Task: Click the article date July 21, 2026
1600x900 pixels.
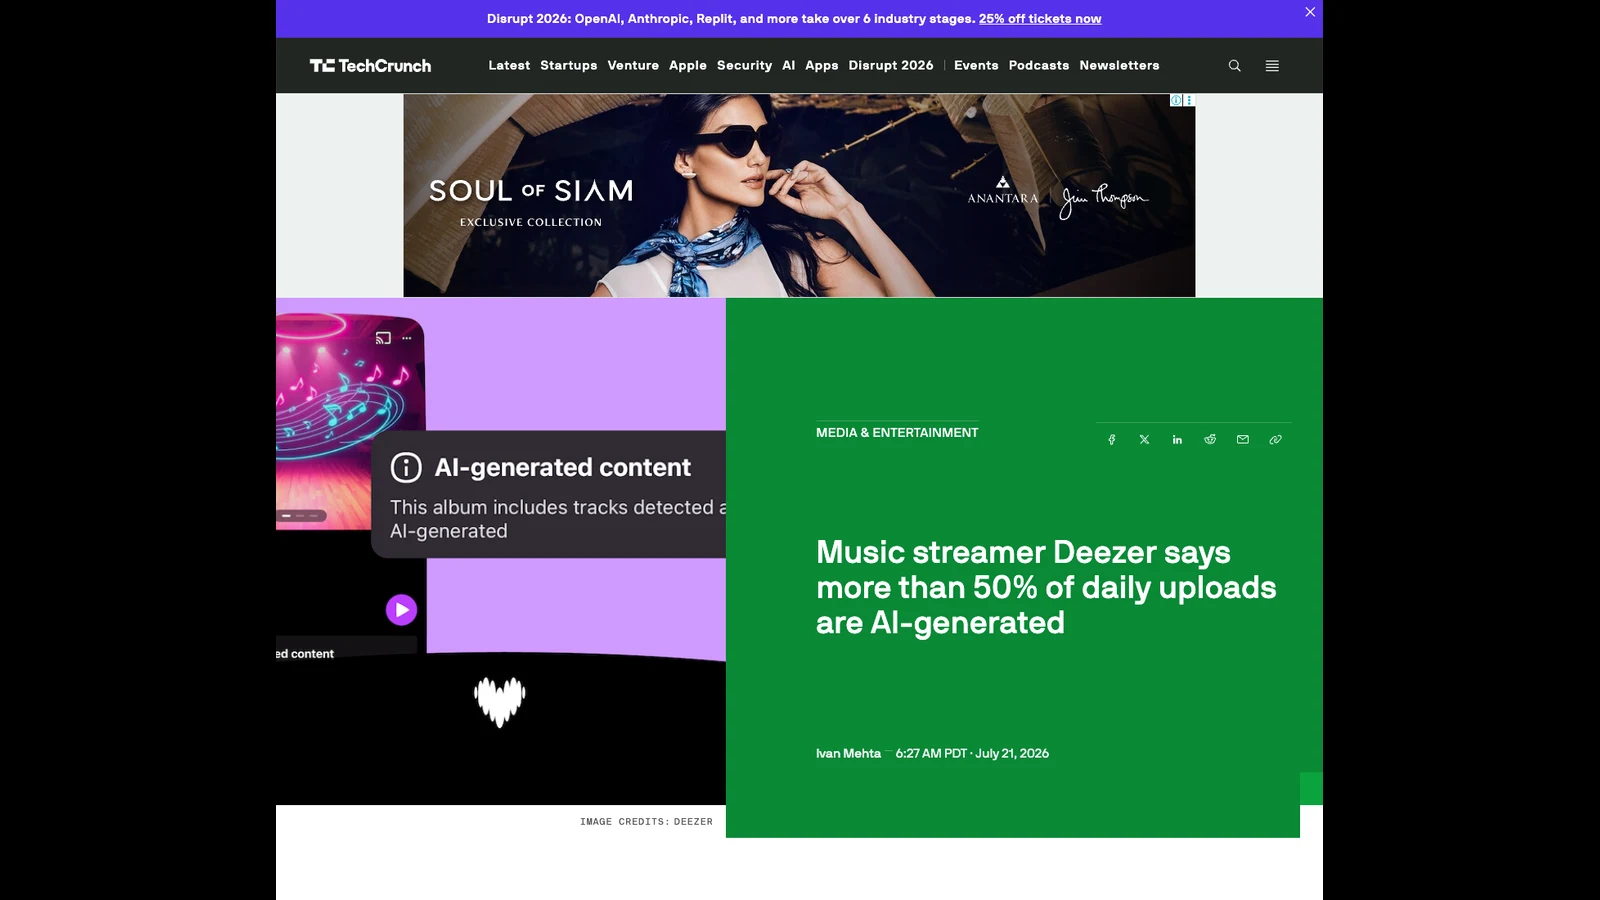Action: click(1012, 754)
